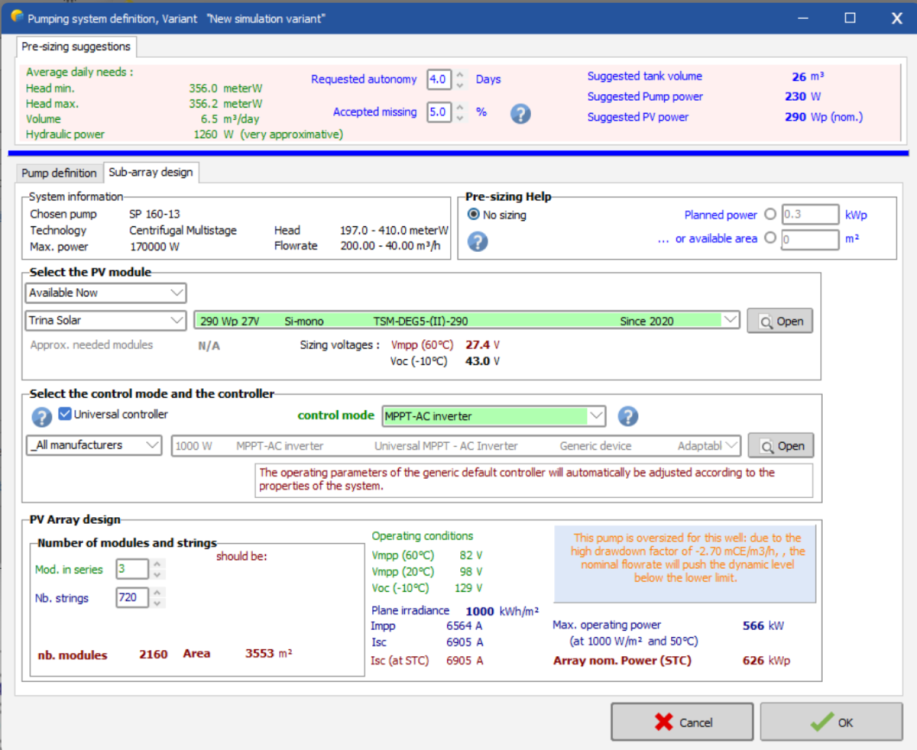Open the selected controller details
Viewport: 917px width, 750px height.
pyautogui.click(x=780, y=446)
